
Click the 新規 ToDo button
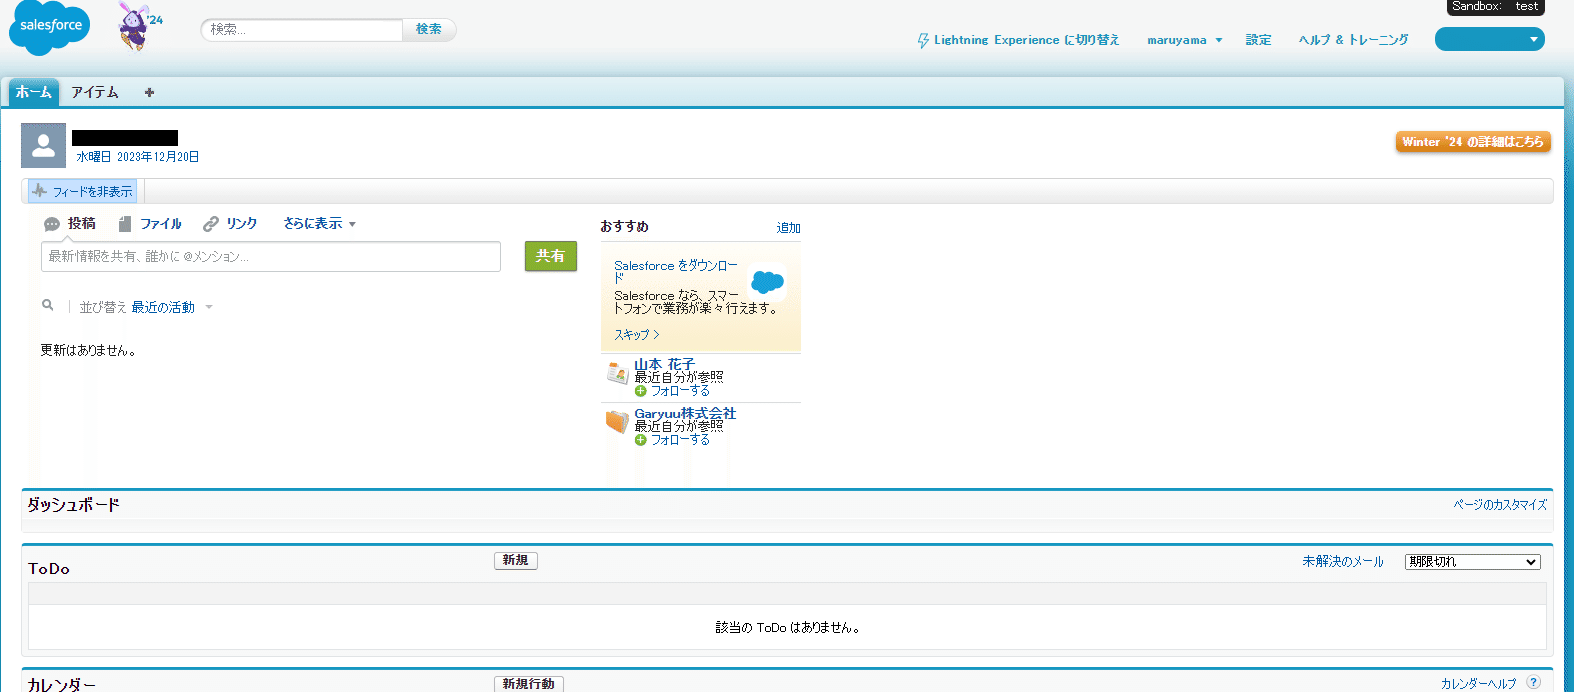516,561
